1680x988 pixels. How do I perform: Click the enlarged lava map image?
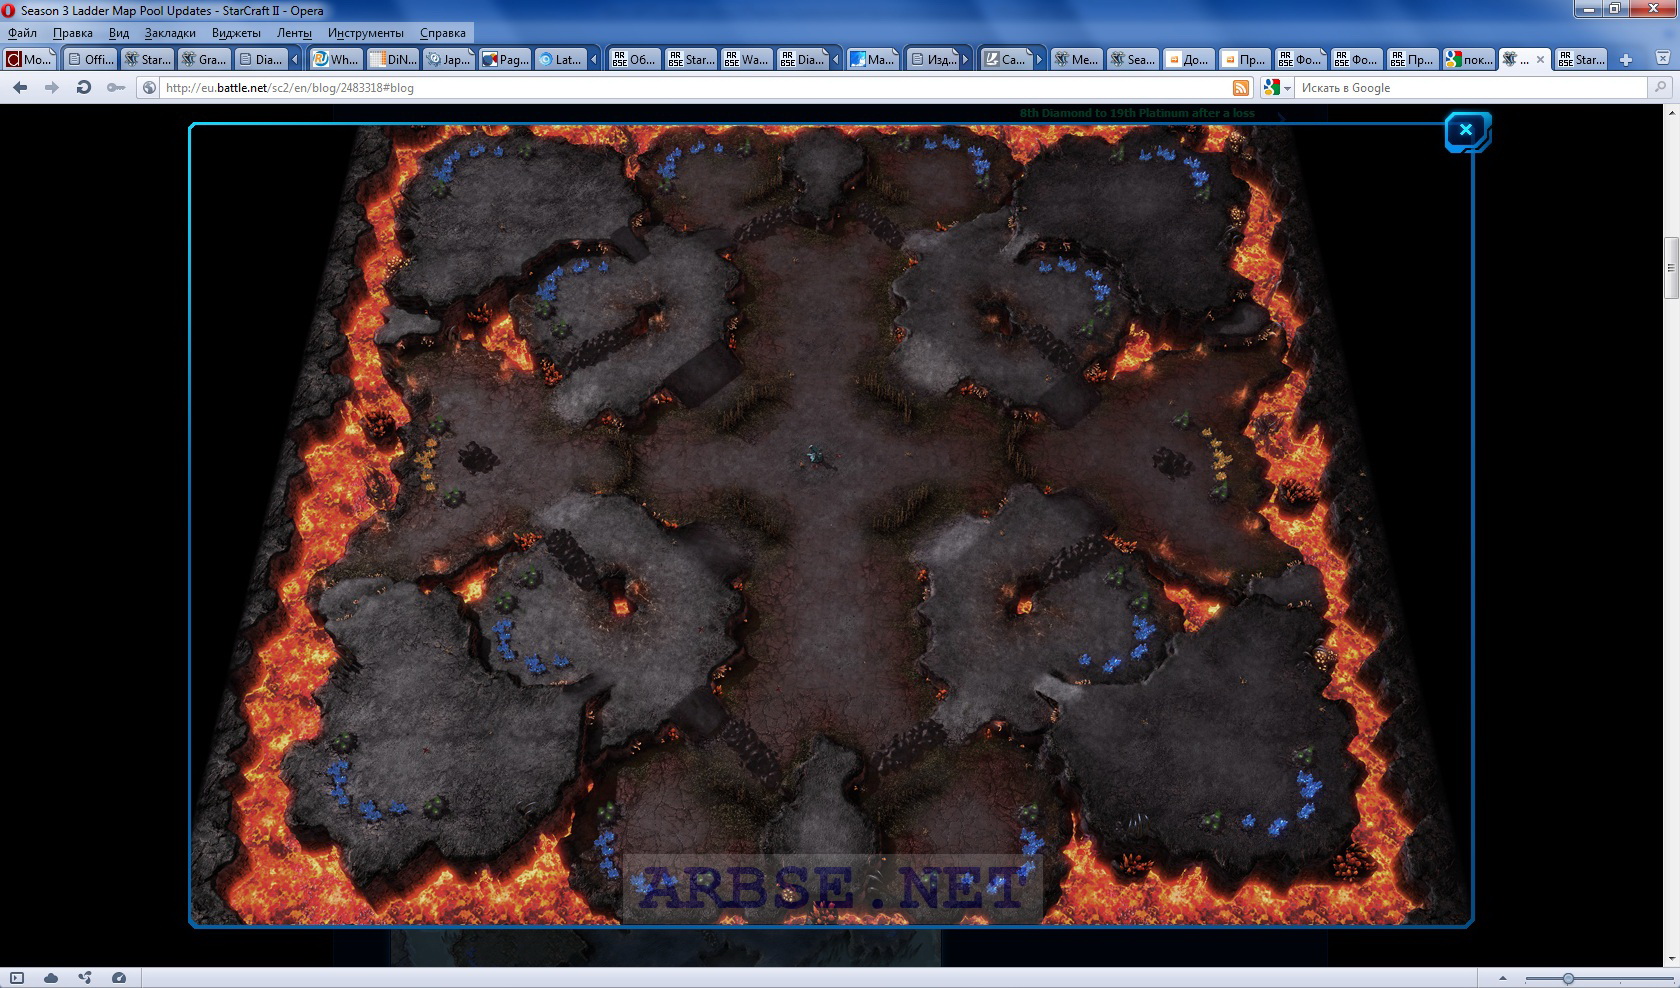(x=831, y=525)
